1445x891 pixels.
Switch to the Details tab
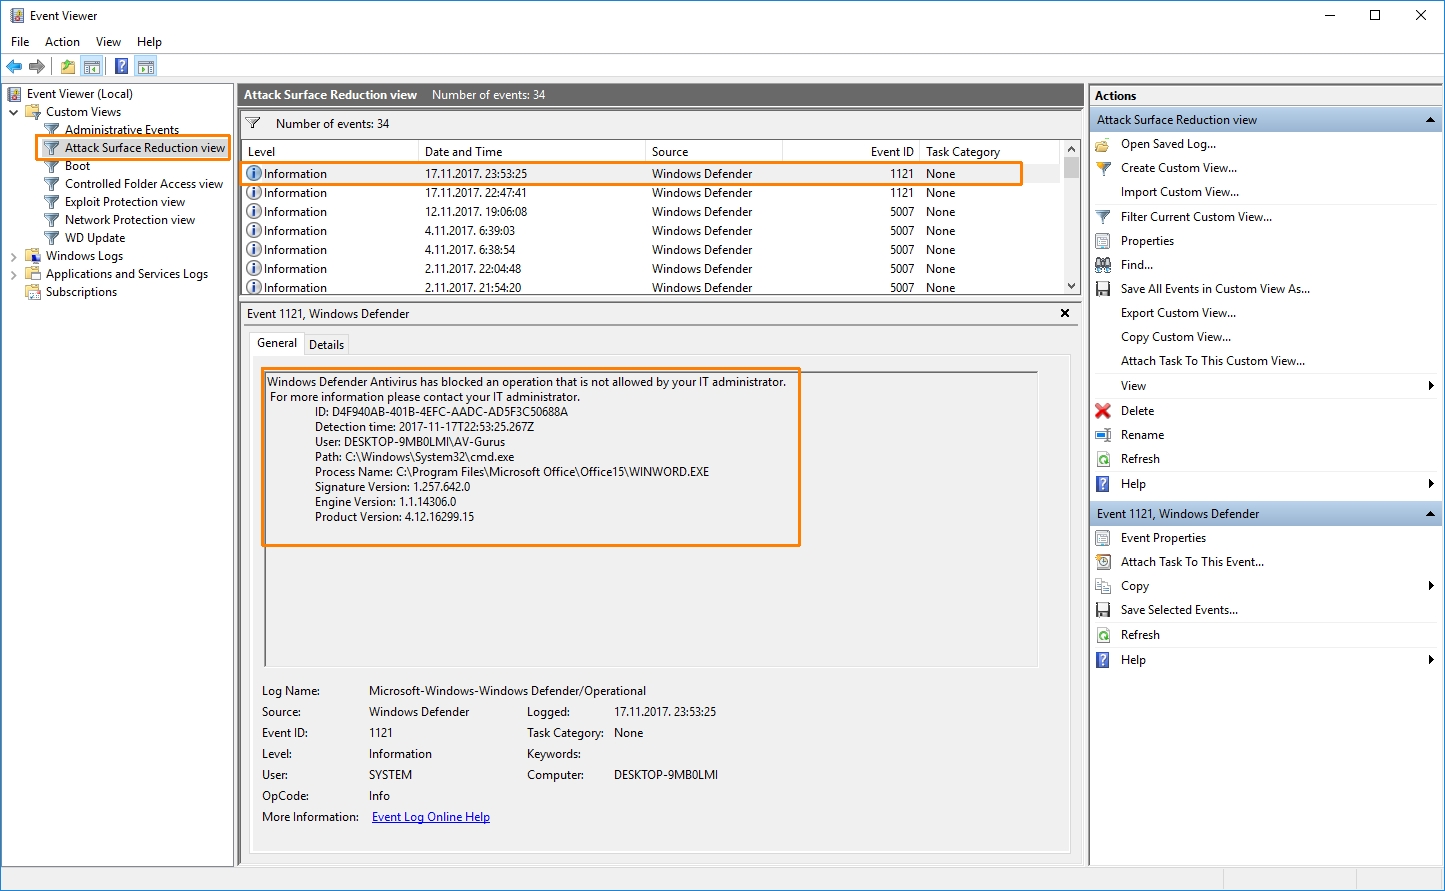pos(326,344)
